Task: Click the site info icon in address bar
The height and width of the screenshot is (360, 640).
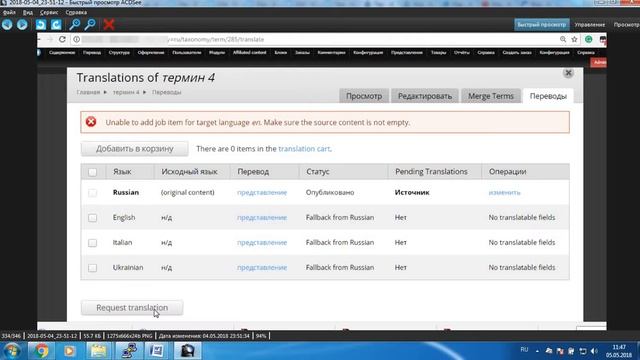Action: click(x=76, y=39)
